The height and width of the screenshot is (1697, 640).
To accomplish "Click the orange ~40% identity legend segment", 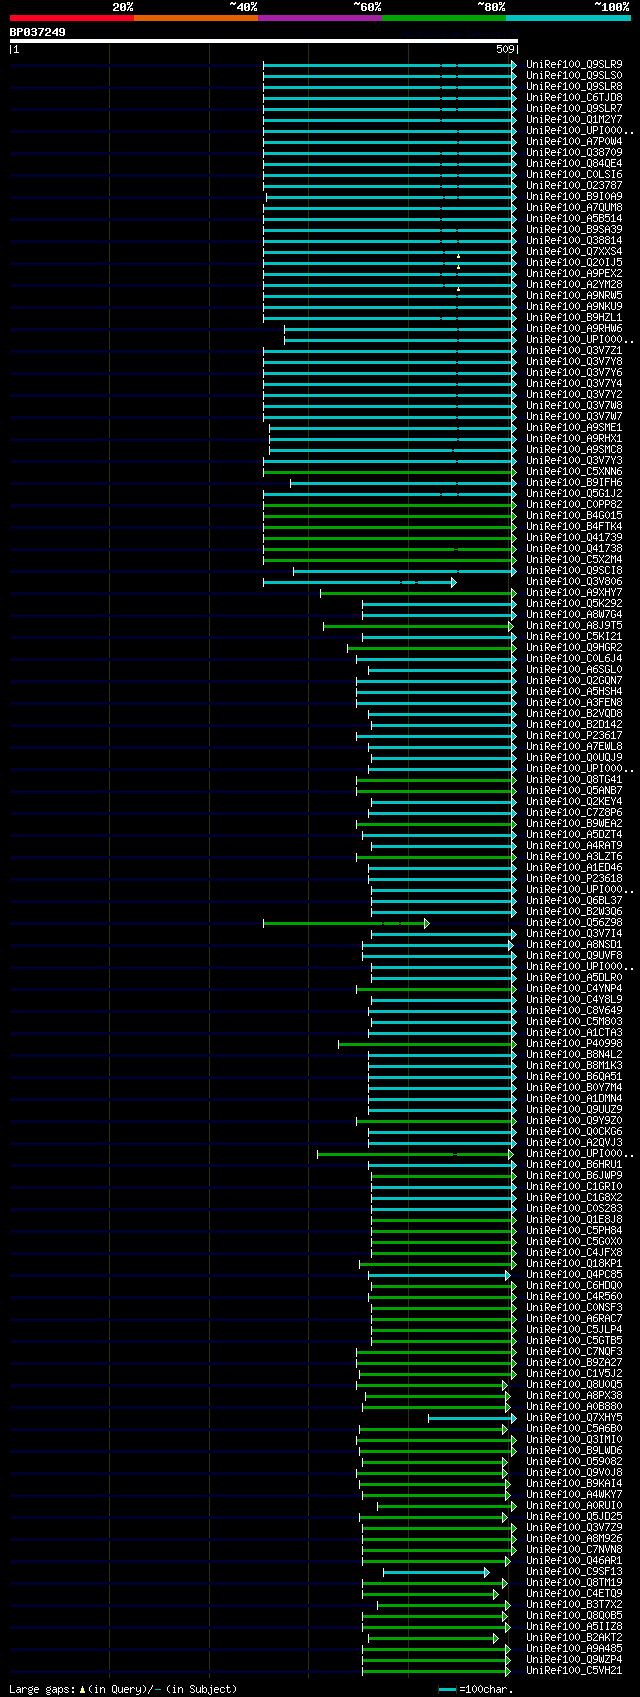I will [x=196, y=18].
